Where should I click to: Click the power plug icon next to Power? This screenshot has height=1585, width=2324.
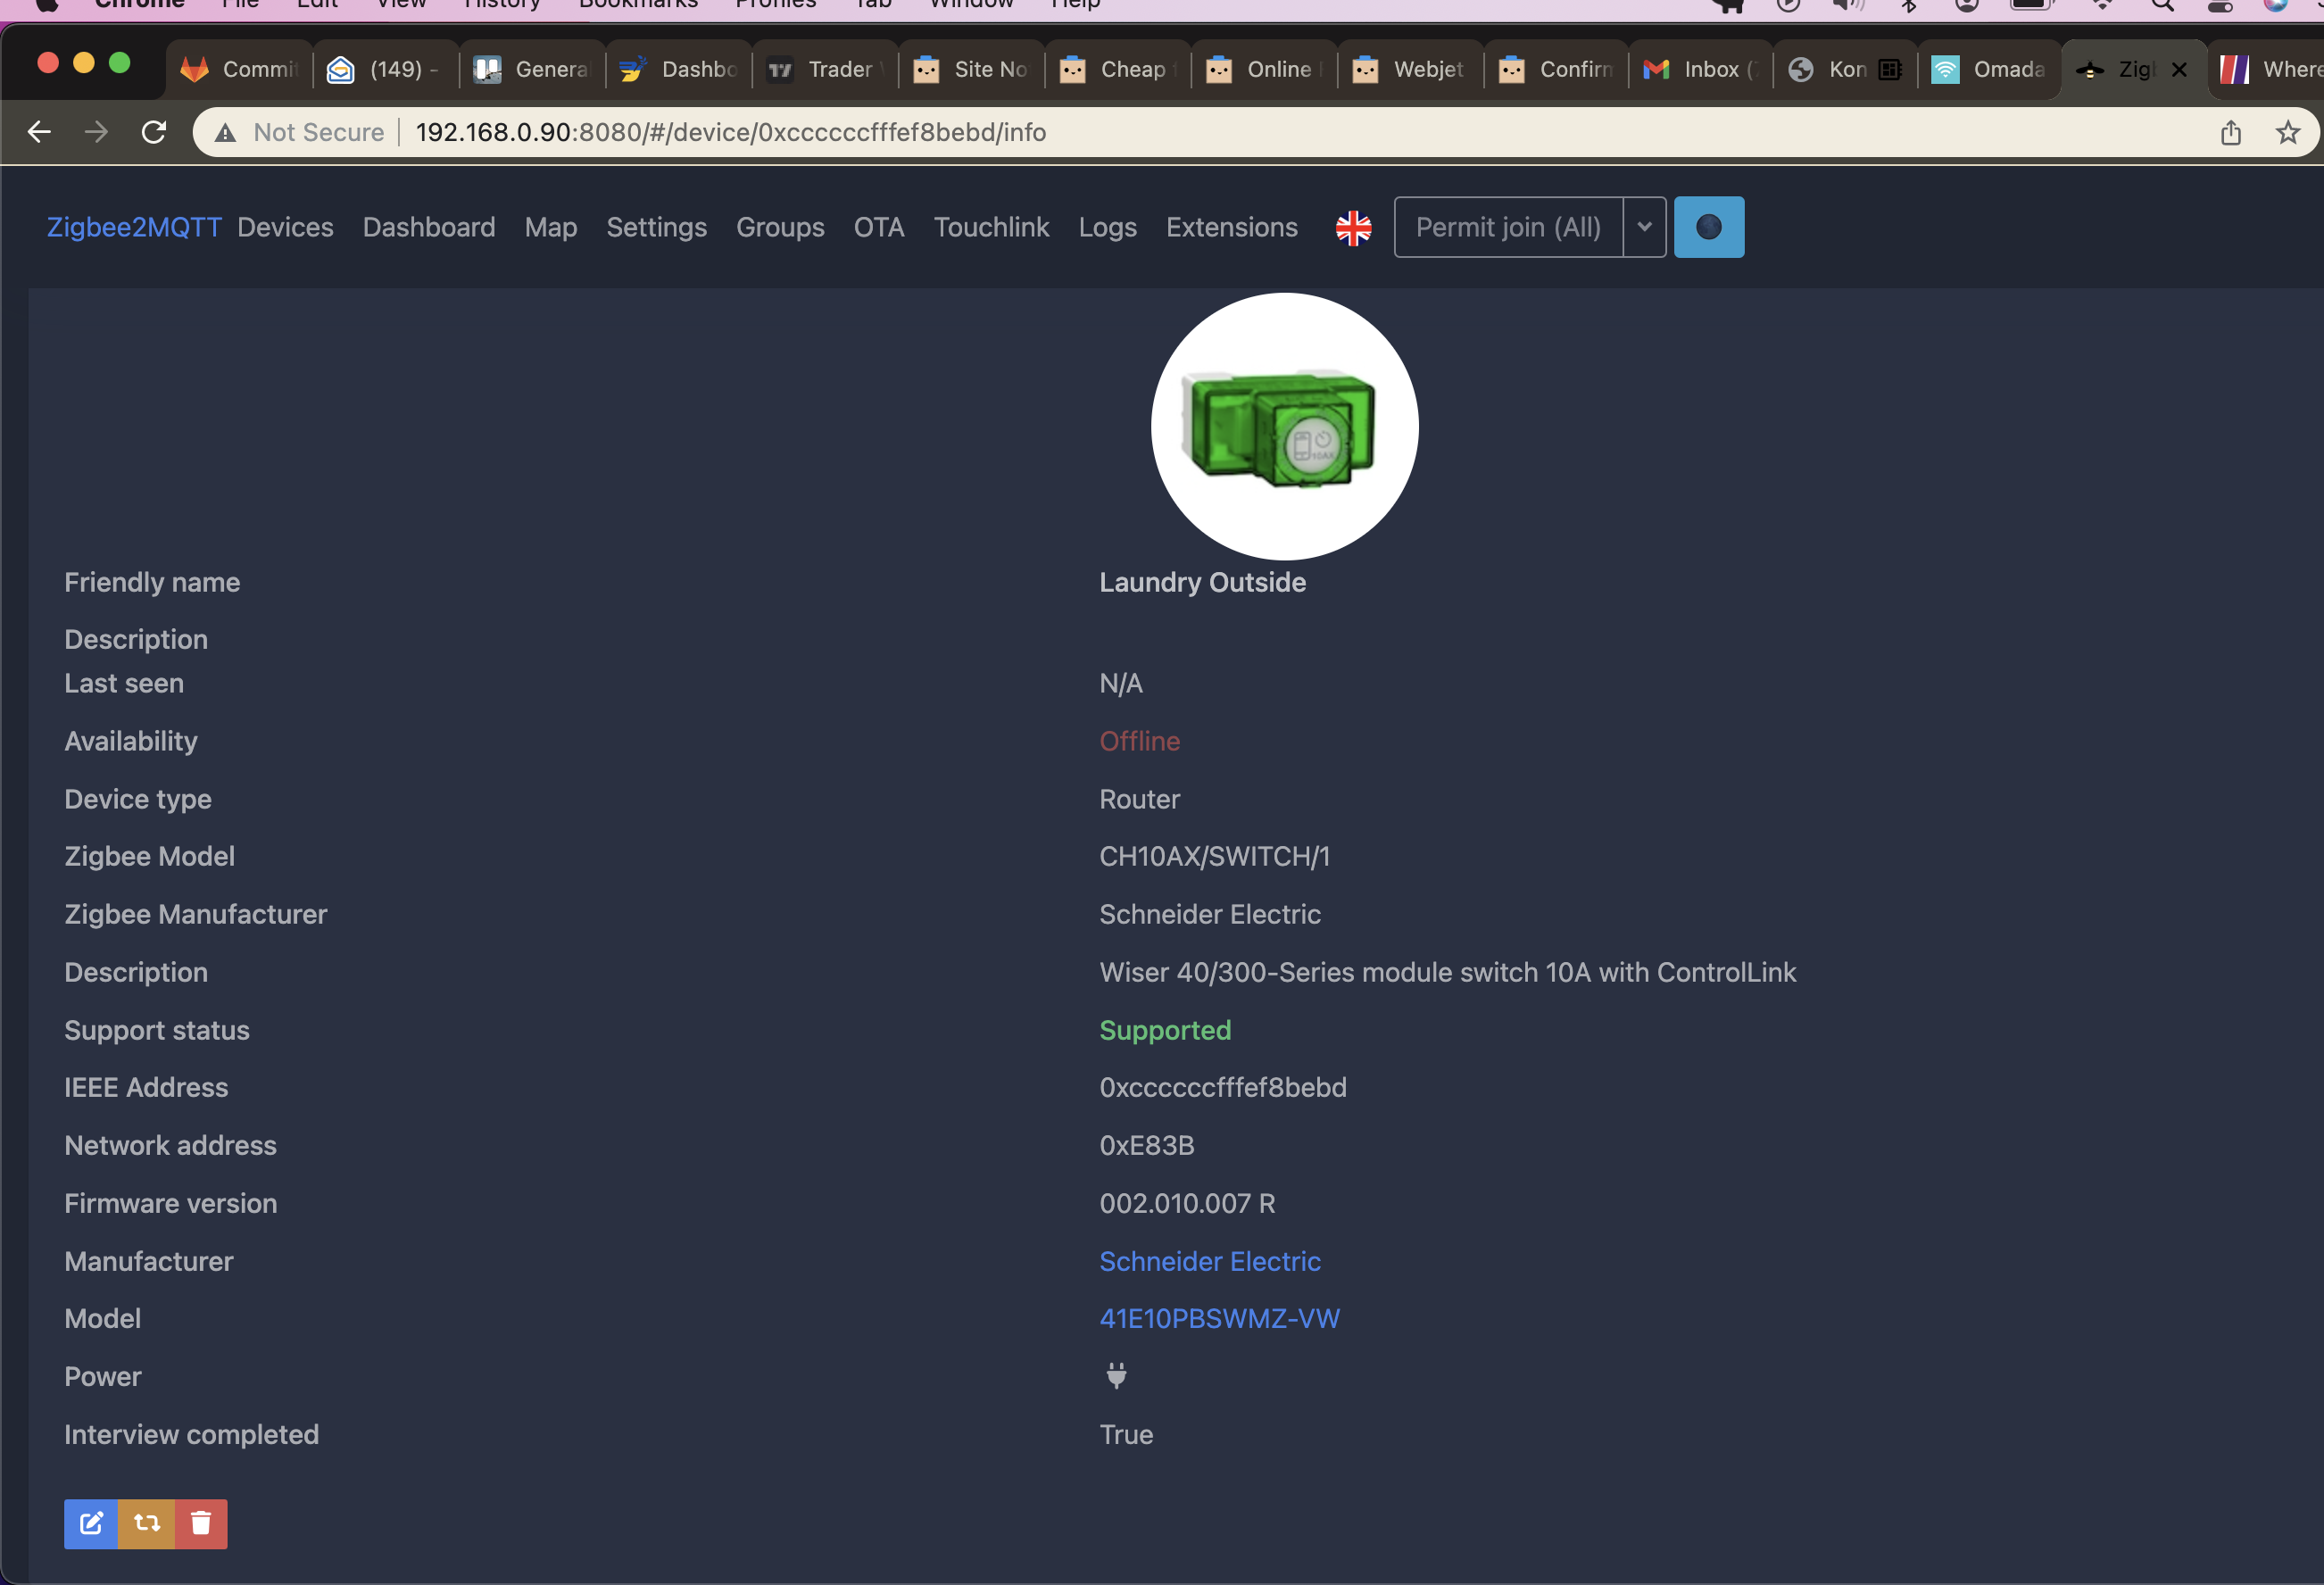click(x=1116, y=1376)
